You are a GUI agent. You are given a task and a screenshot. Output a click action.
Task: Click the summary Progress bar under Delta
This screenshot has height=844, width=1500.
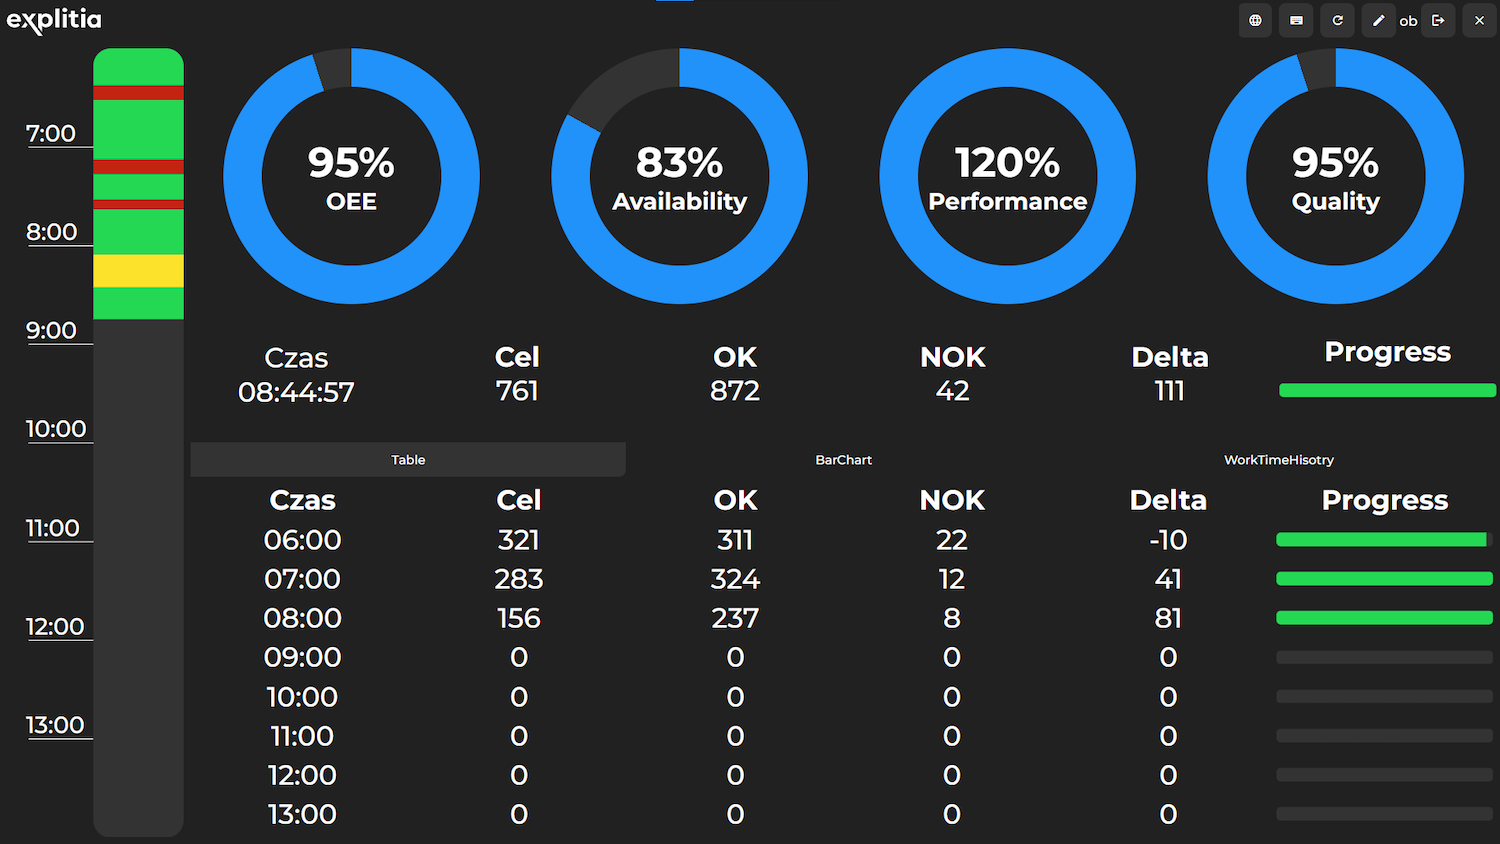tap(1388, 390)
